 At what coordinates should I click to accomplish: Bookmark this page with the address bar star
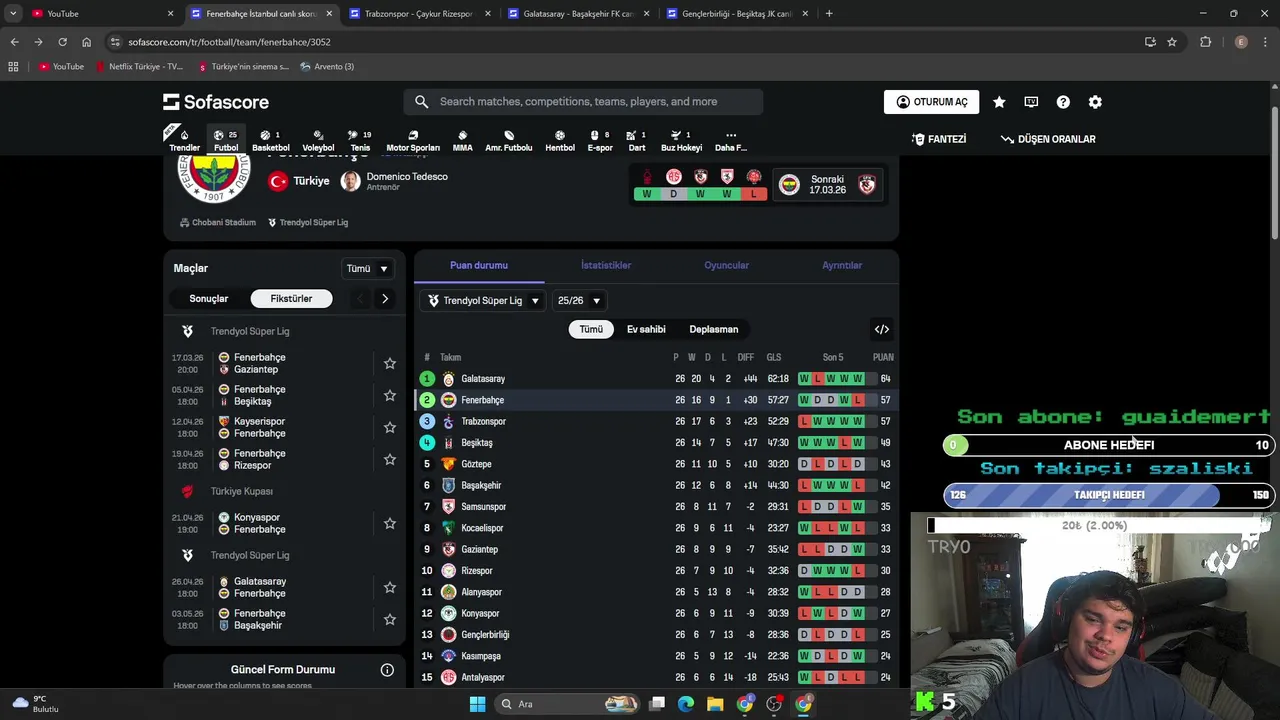click(x=1172, y=42)
